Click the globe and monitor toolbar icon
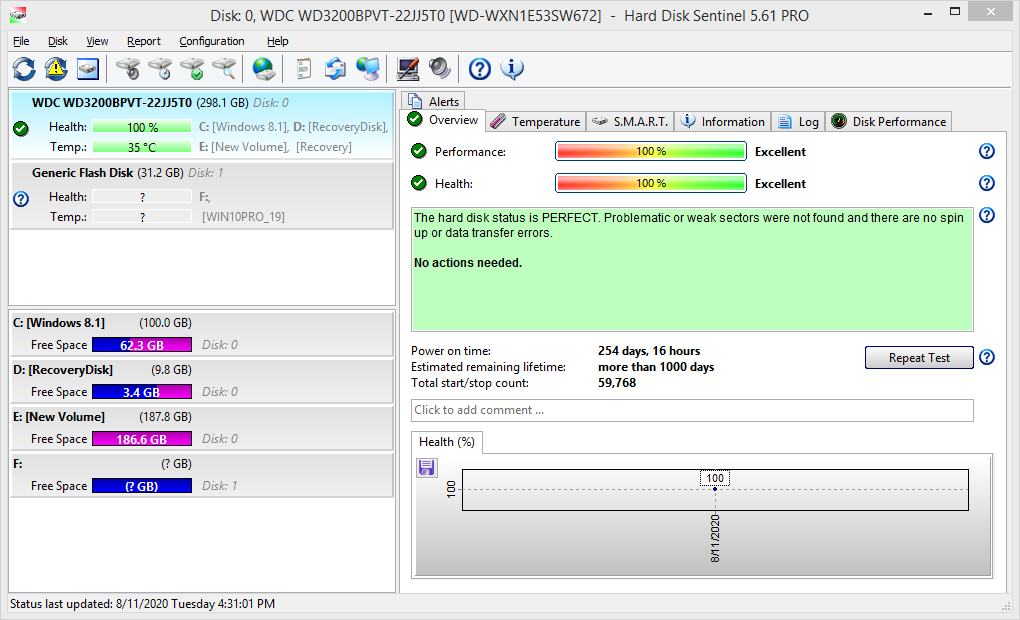Image resolution: width=1020 pixels, height=620 pixels. coord(368,68)
